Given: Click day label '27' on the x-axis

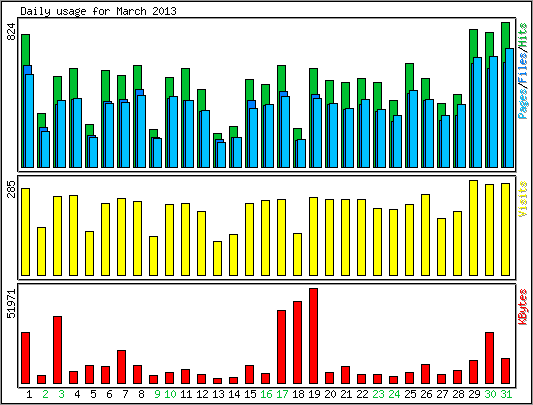Looking at the screenshot, I should [x=442, y=394].
